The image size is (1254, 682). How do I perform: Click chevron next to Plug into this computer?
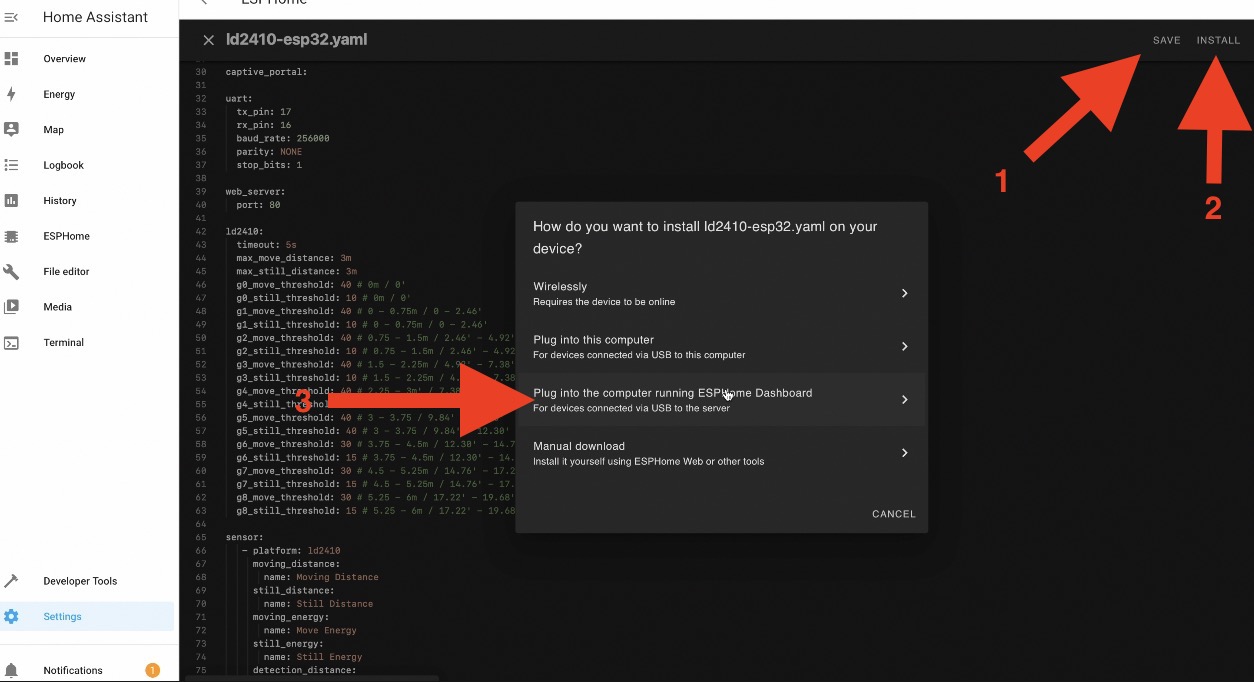[x=904, y=346]
